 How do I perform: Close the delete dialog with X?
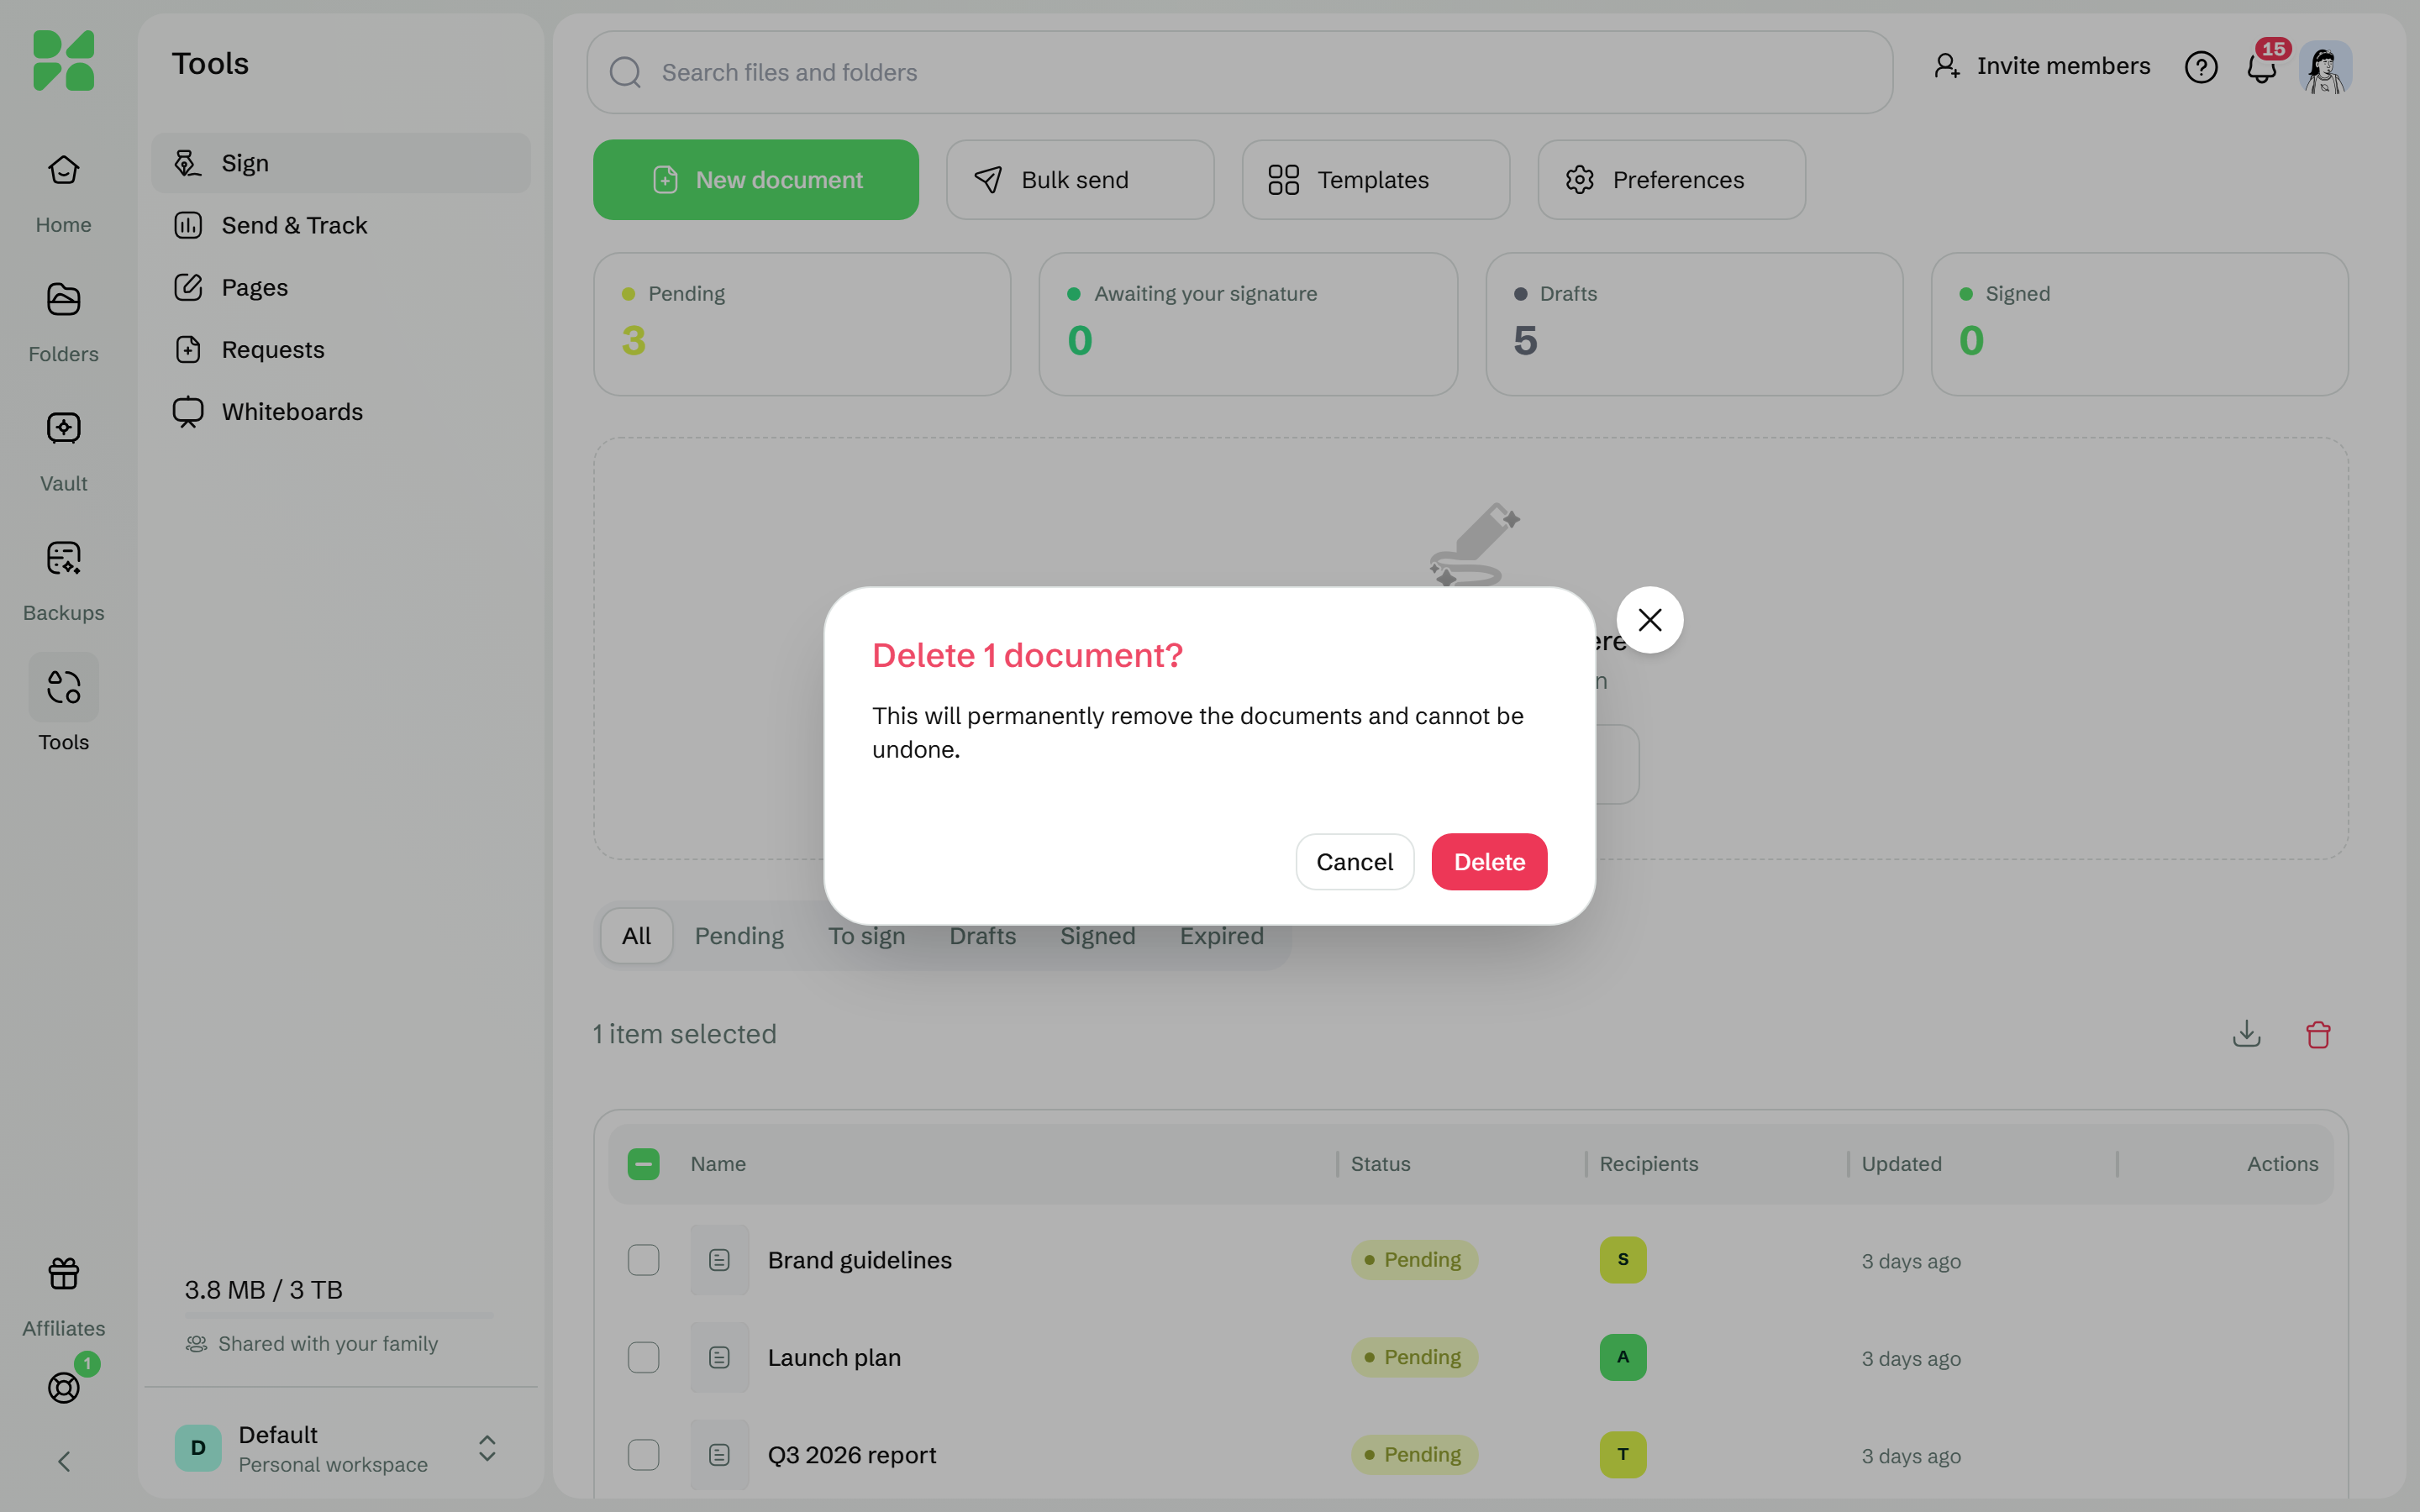click(1650, 620)
